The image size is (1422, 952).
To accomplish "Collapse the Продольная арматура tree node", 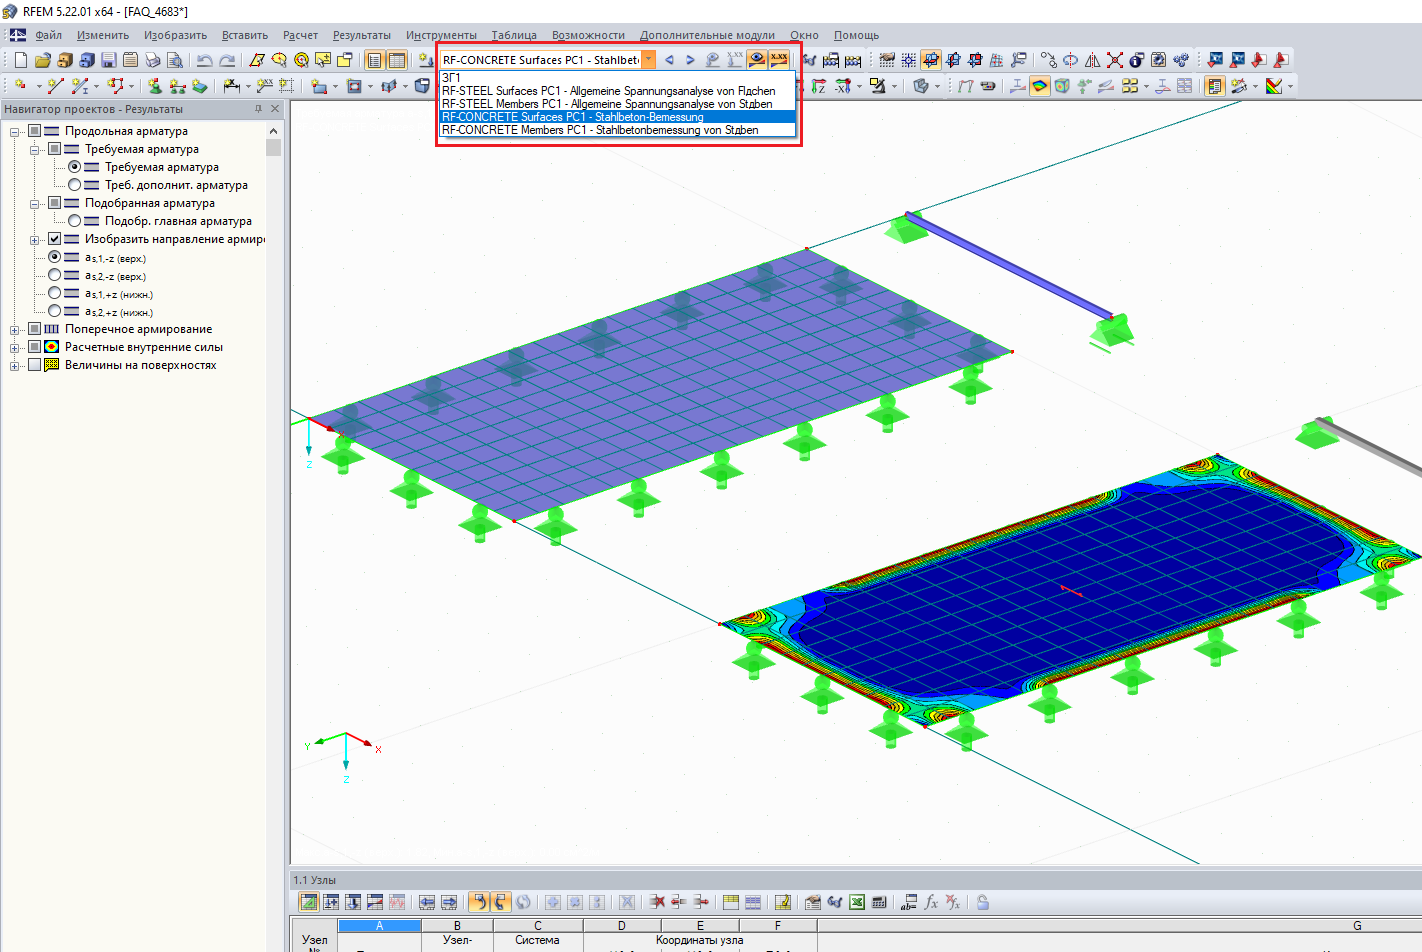I will coord(15,131).
